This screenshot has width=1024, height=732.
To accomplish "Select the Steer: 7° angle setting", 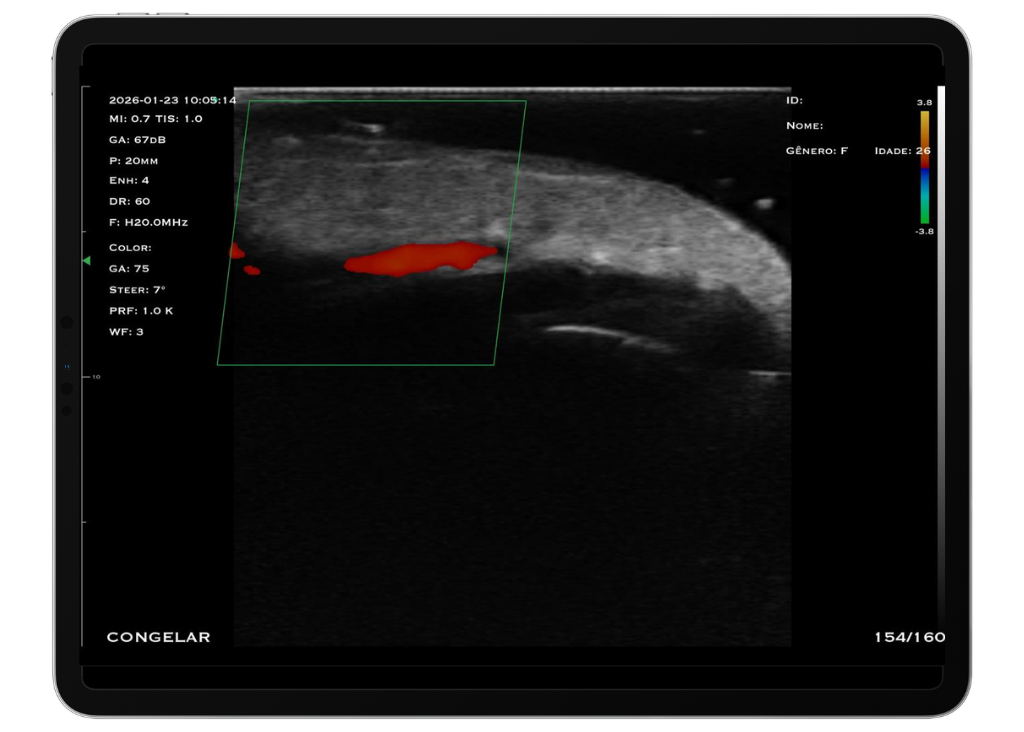I will pos(137,290).
